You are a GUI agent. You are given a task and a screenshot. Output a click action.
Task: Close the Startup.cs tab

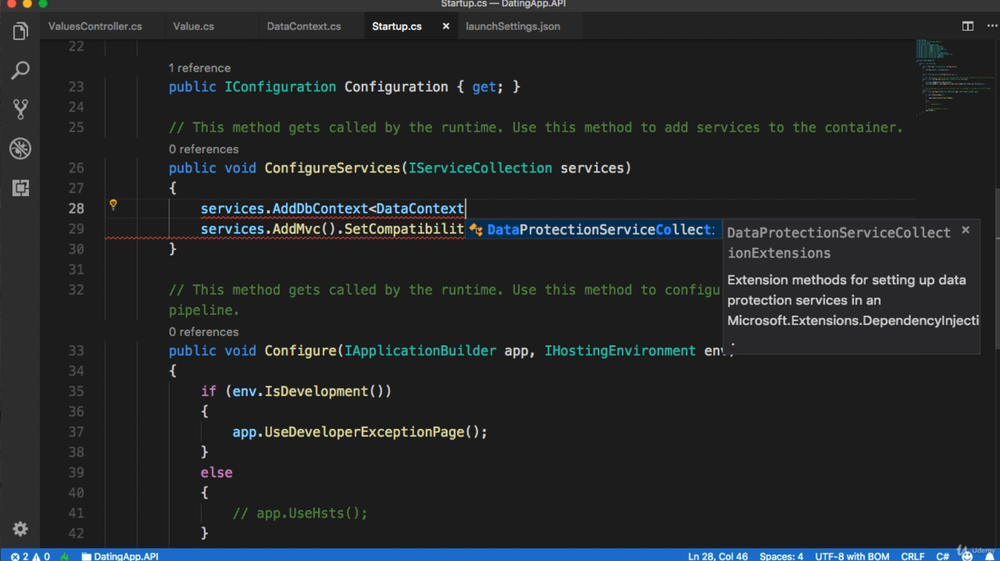[x=446, y=26]
